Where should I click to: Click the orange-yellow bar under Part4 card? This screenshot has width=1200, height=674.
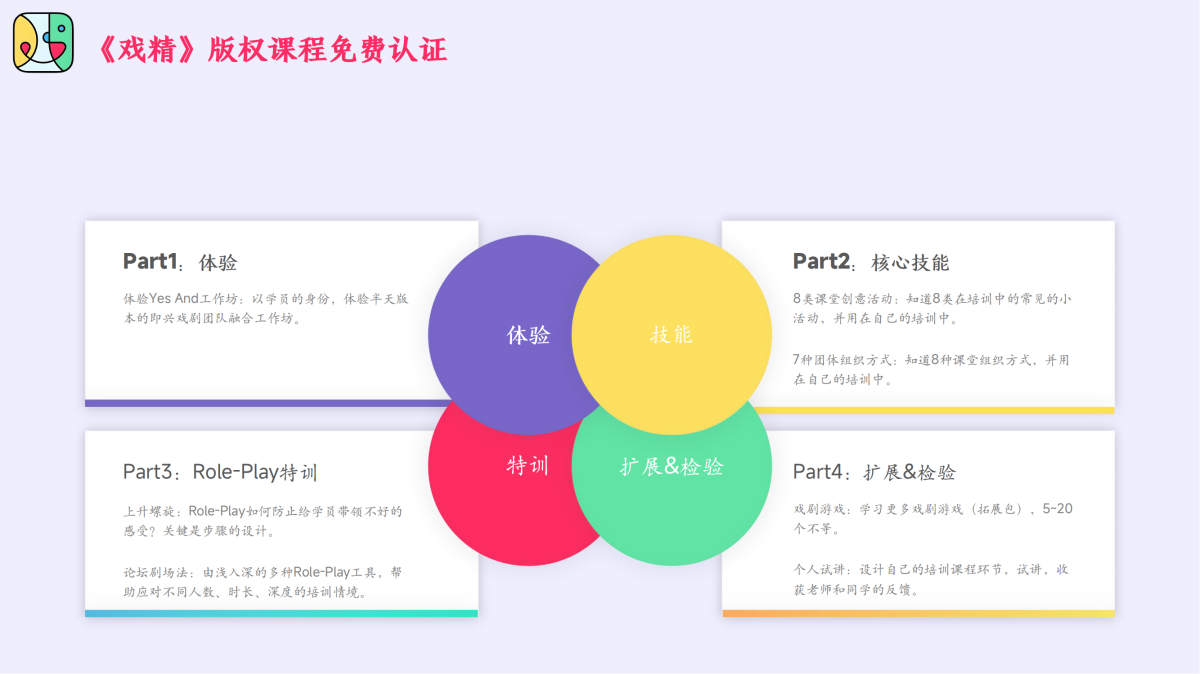coord(918,613)
